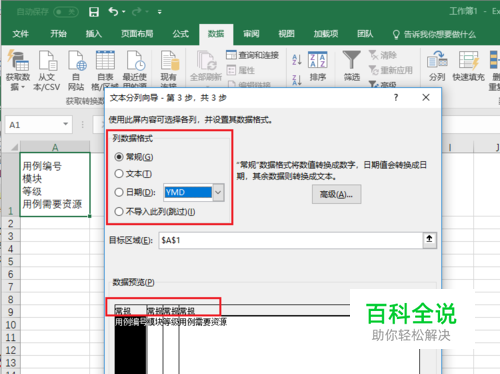
Task: Switch to the 加载项 ribbon tab
Action: pyautogui.click(x=326, y=34)
